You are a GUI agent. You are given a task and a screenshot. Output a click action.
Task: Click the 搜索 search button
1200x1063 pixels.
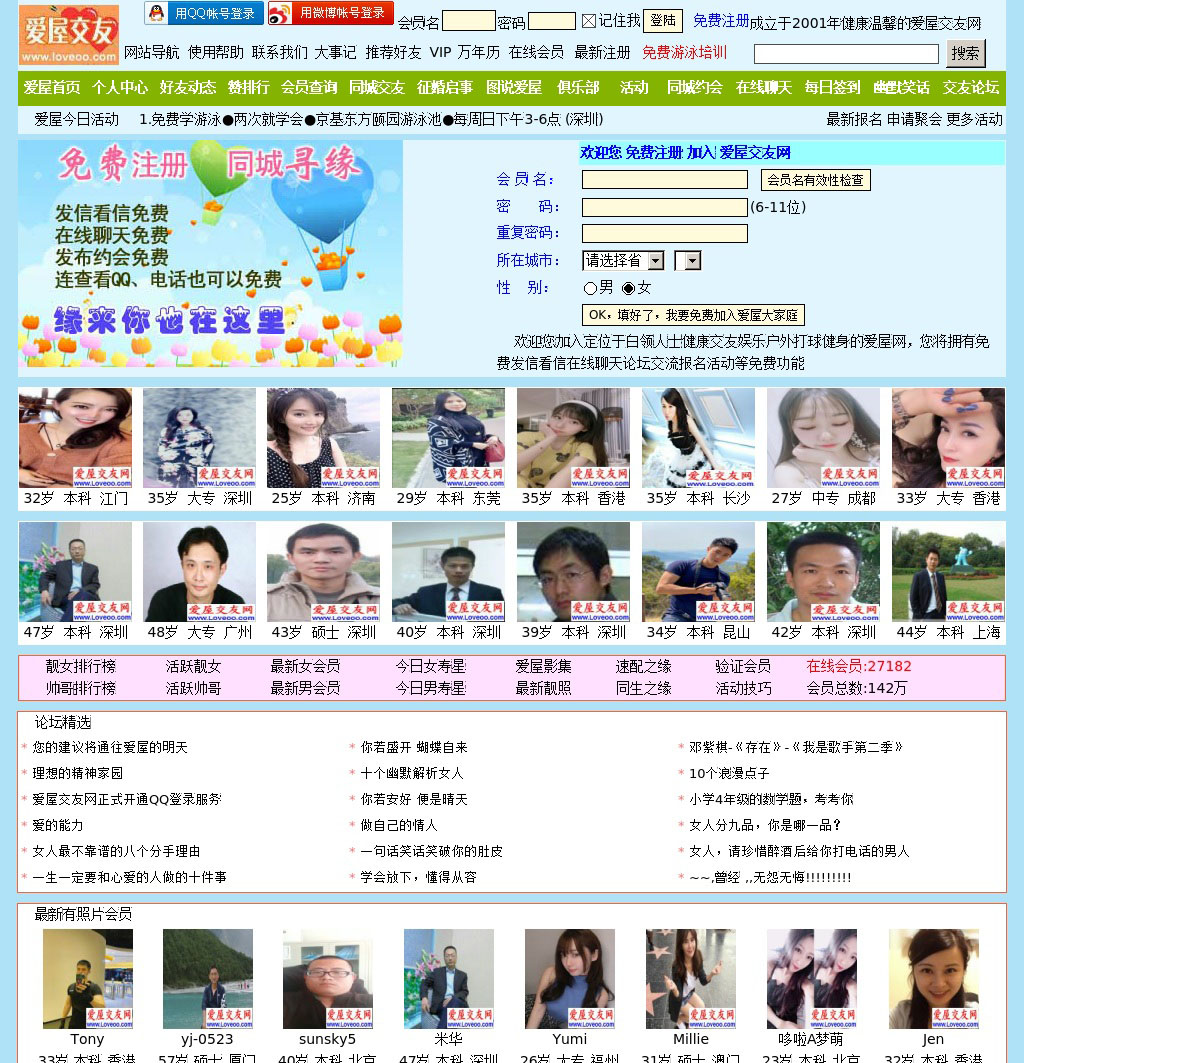[965, 53]
